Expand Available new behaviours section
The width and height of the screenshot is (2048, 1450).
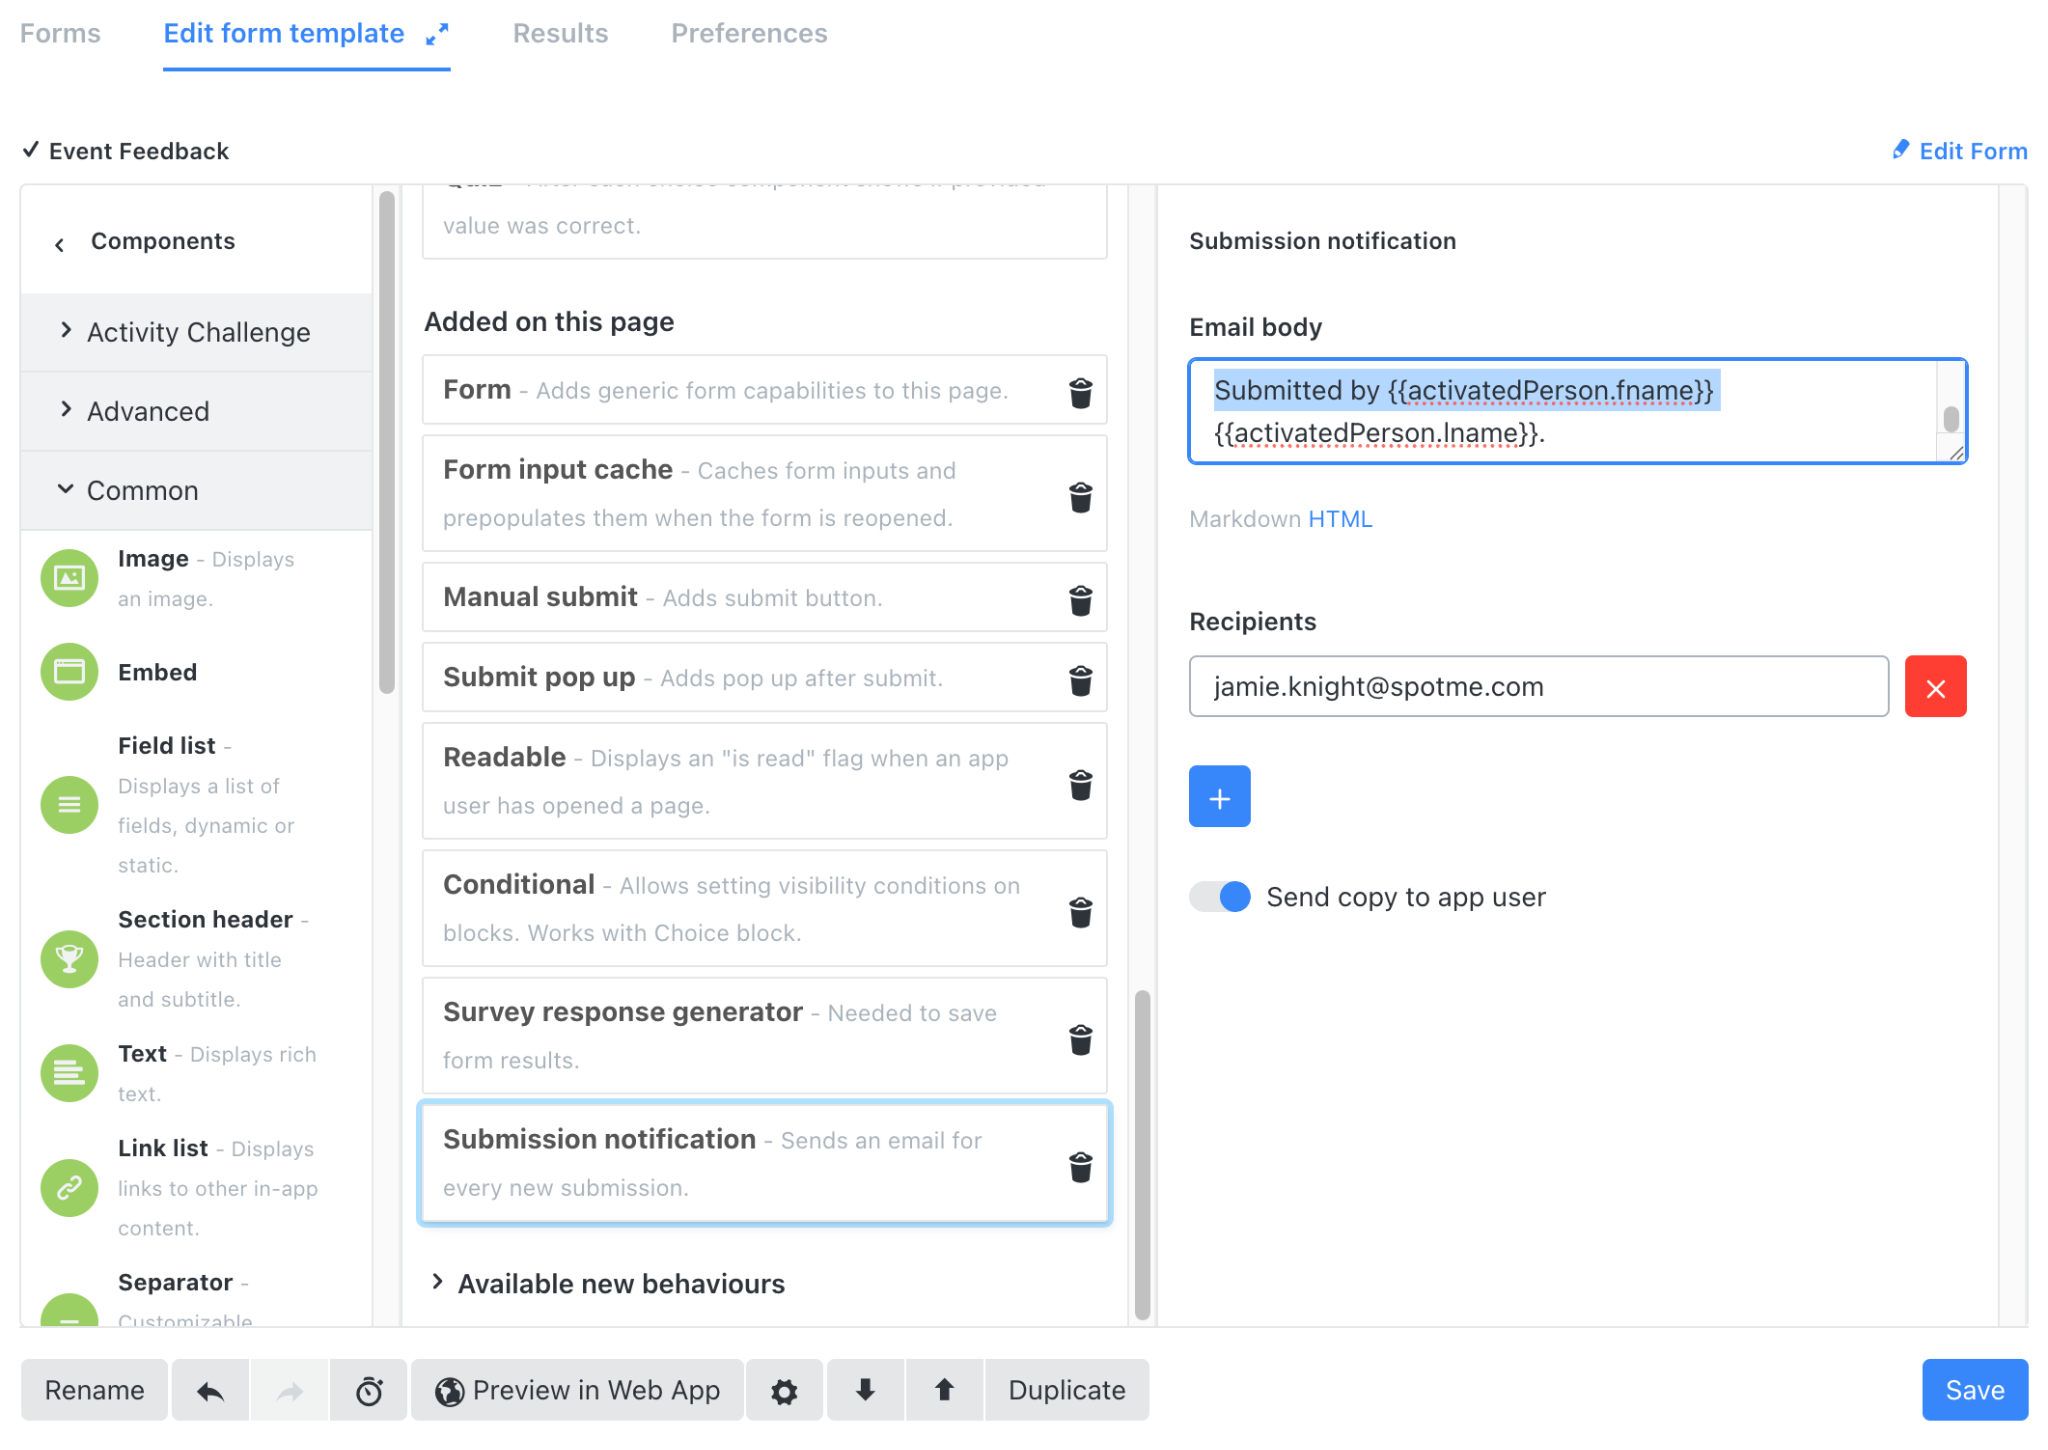coord(607,1283)
